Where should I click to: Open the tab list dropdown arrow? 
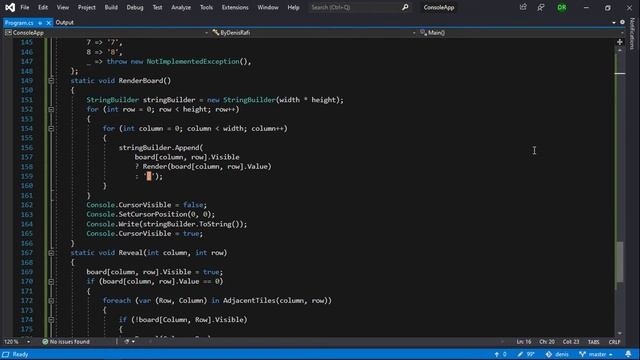(x=614, y=23)
